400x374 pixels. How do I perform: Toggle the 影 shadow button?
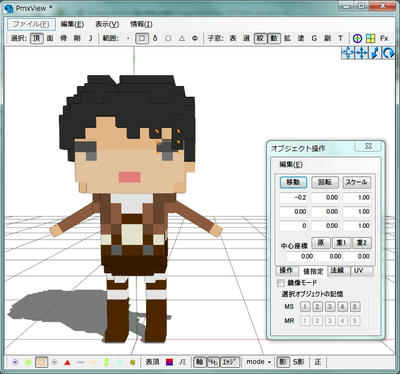[282, 362]
